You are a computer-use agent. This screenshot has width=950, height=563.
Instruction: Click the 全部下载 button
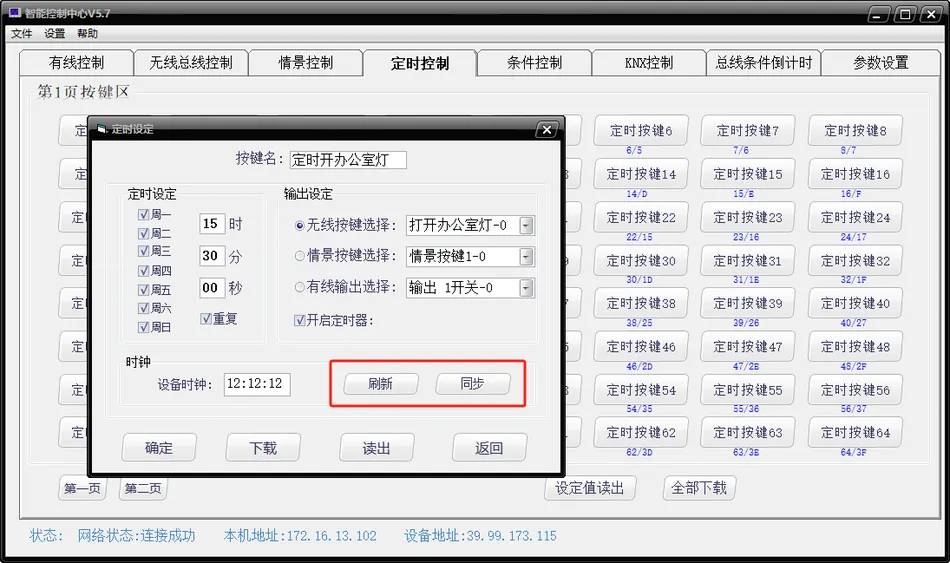click(699, 488)
